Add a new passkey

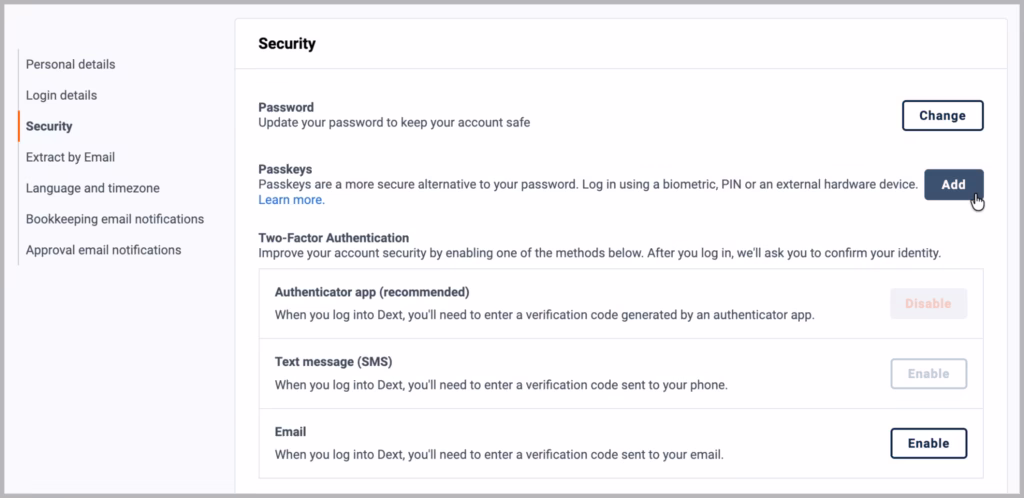tap(953, 185)
